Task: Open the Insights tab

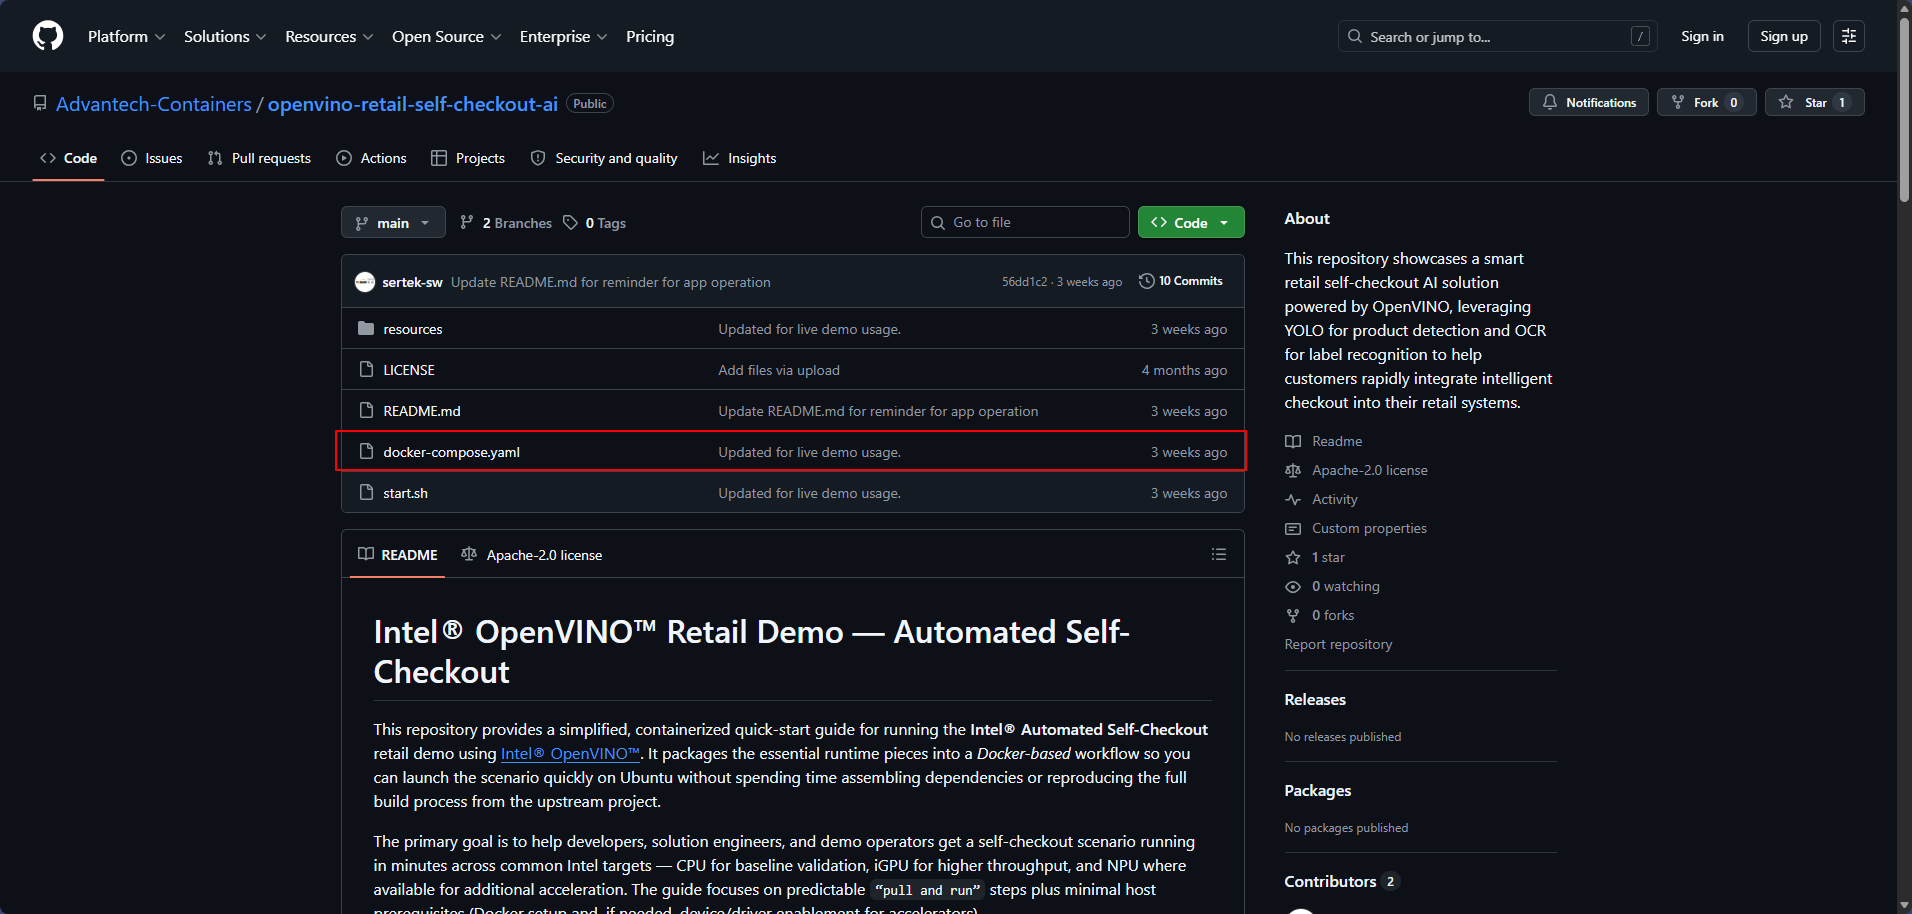Action: pyautogui.click(x=739, y=158)
